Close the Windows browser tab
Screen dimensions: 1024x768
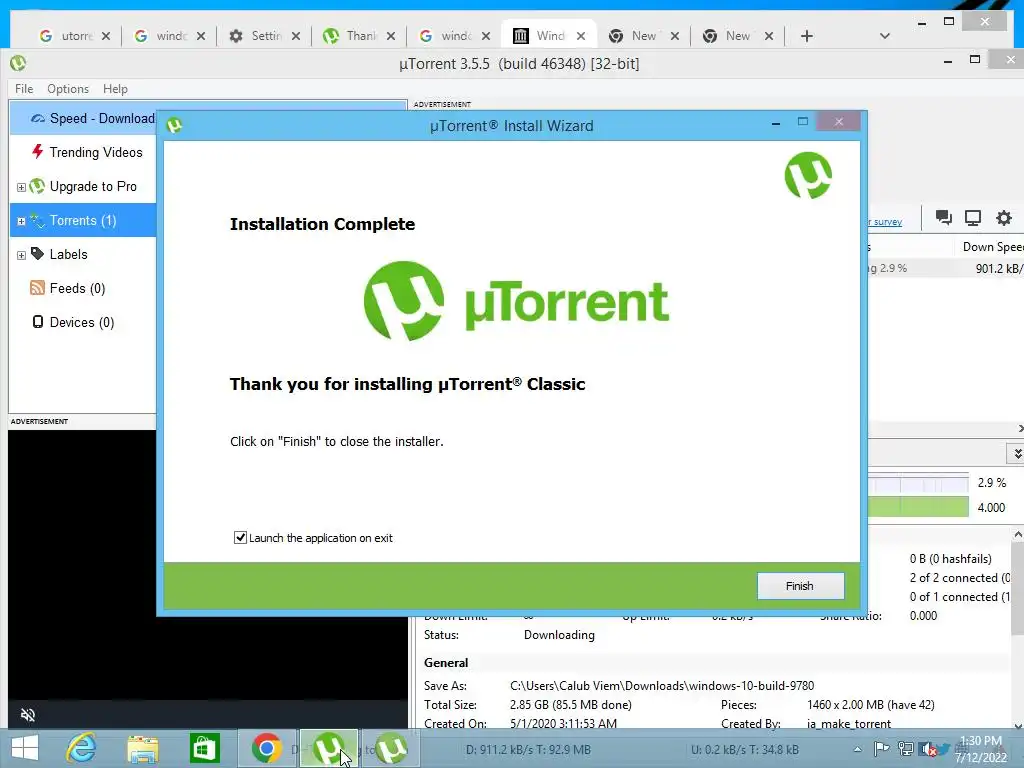[x=581, y=36]
